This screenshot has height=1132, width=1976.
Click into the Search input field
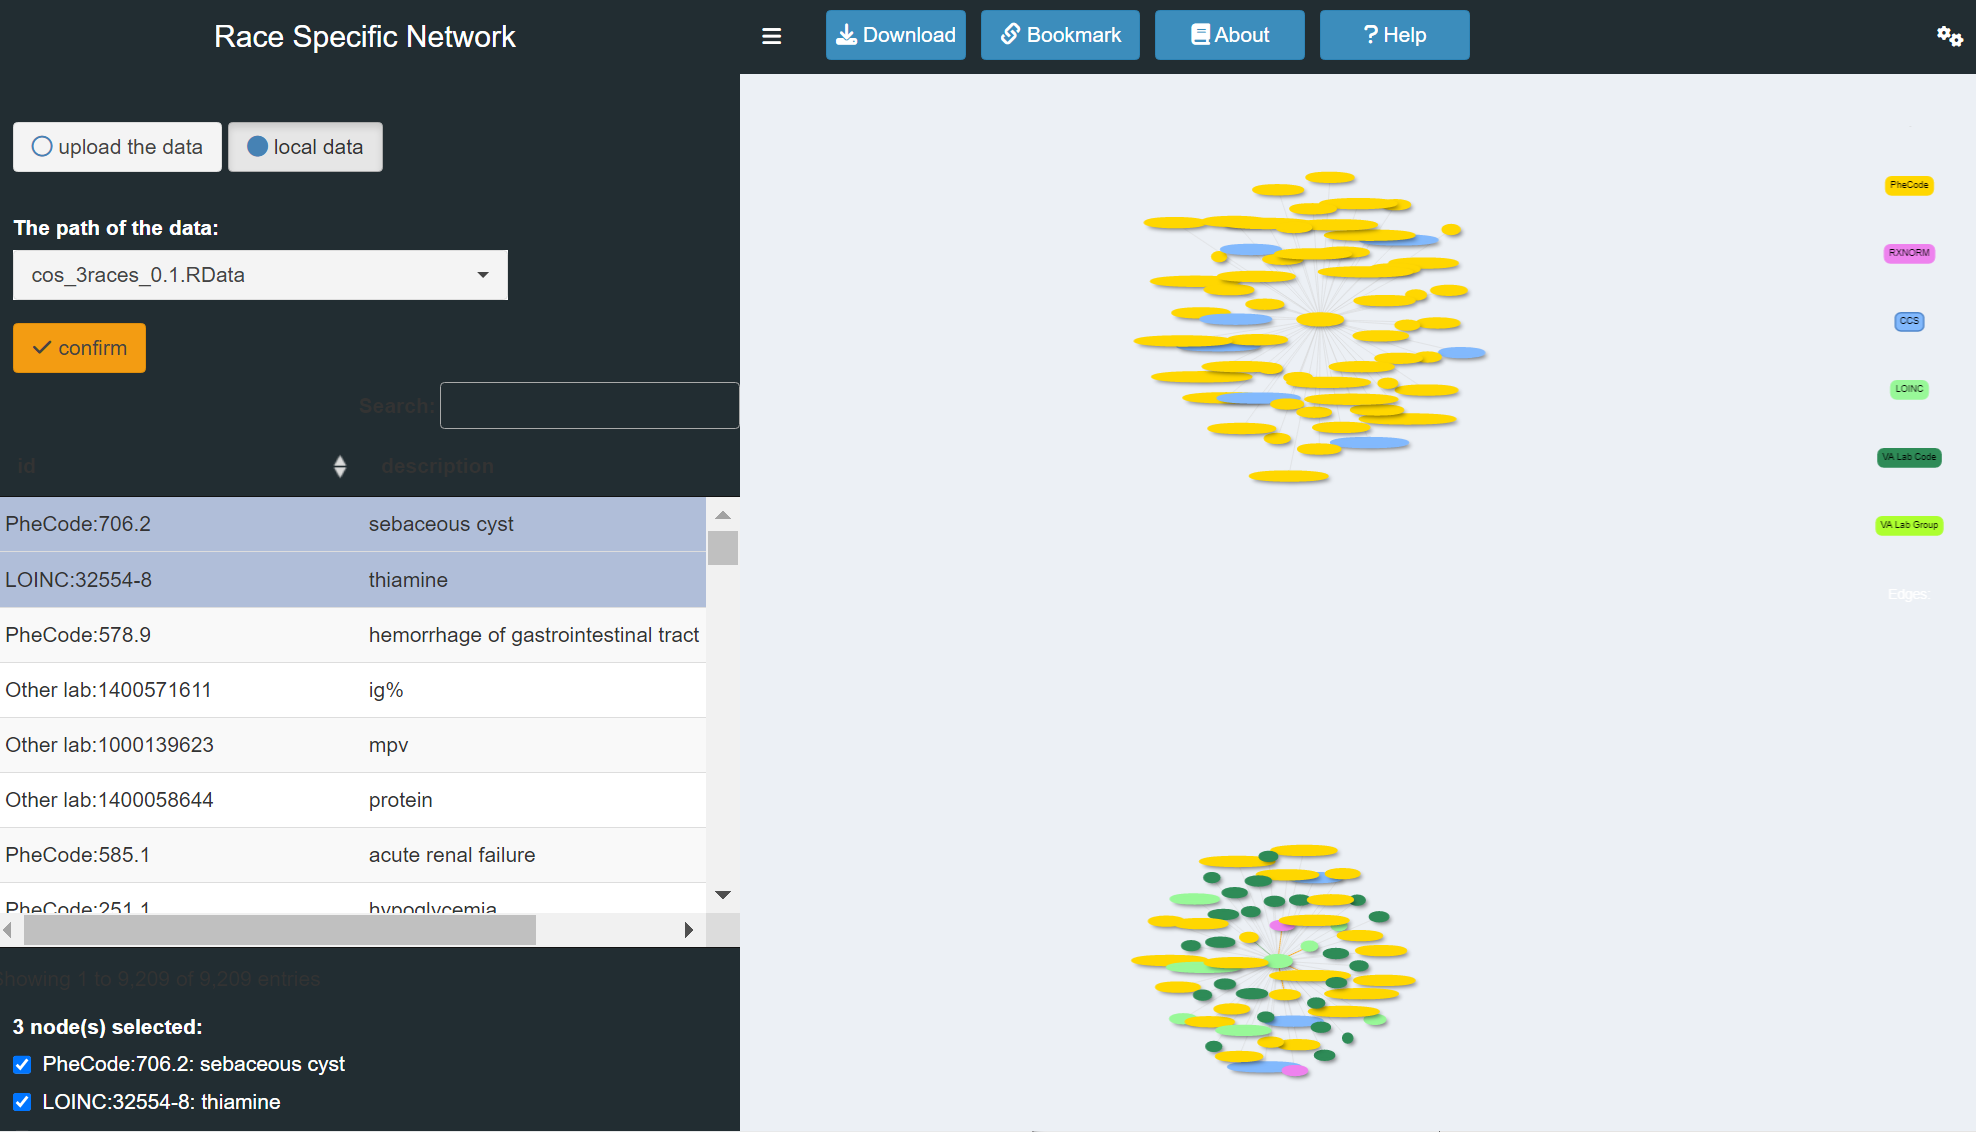pyautogui.click(x=589, y=405)
